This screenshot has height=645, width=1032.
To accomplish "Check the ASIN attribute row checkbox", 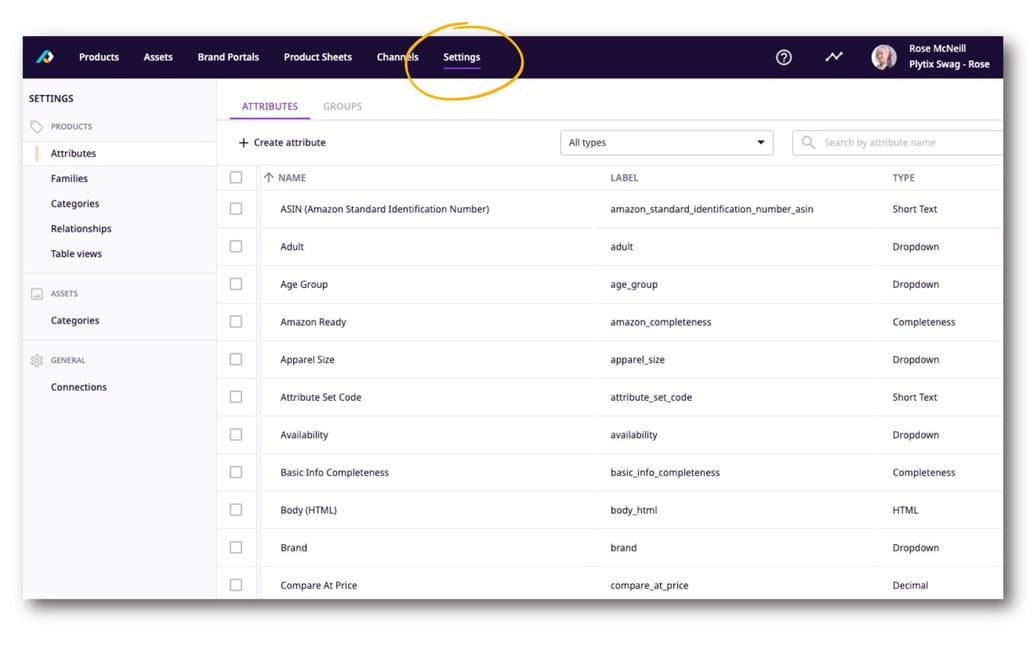I will [236, 209].
